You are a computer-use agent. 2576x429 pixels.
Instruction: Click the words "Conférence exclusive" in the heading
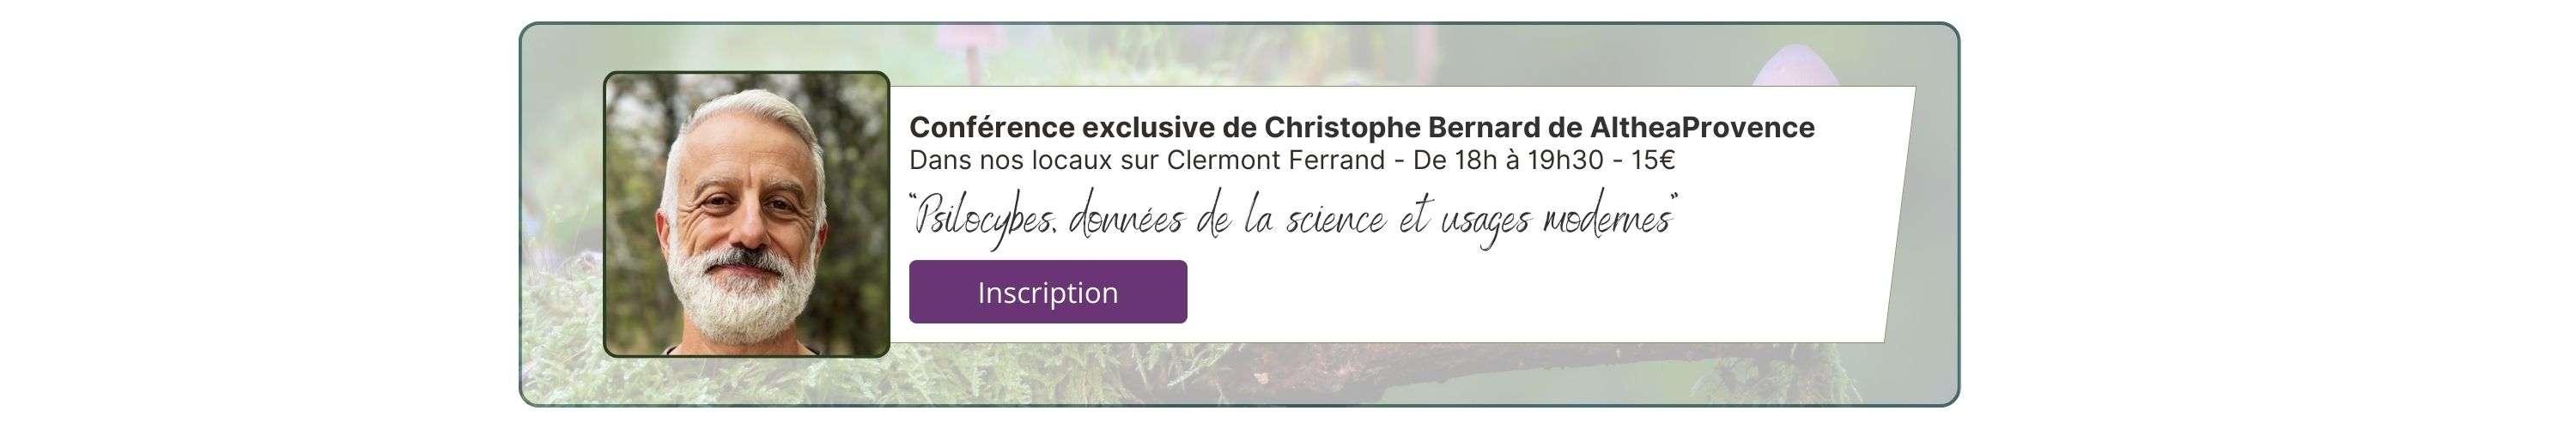(1062, 128)
